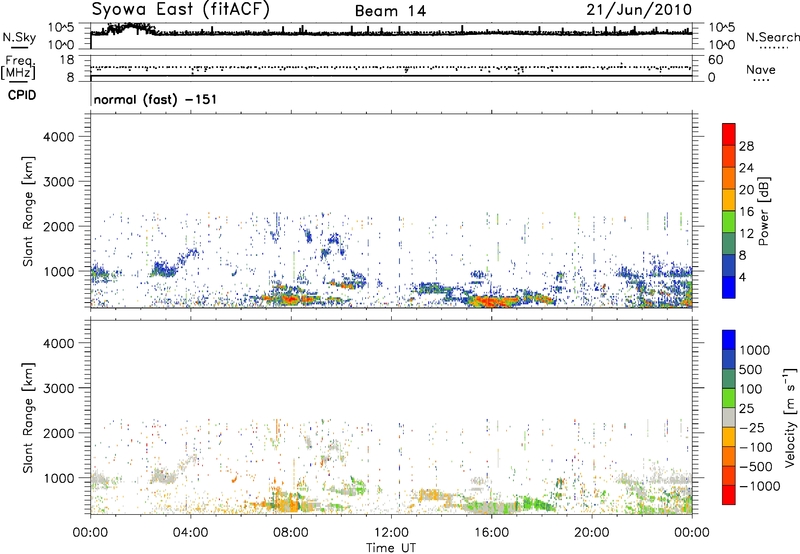Click the red top segment of Power colorbar

(x=729, y=134)
